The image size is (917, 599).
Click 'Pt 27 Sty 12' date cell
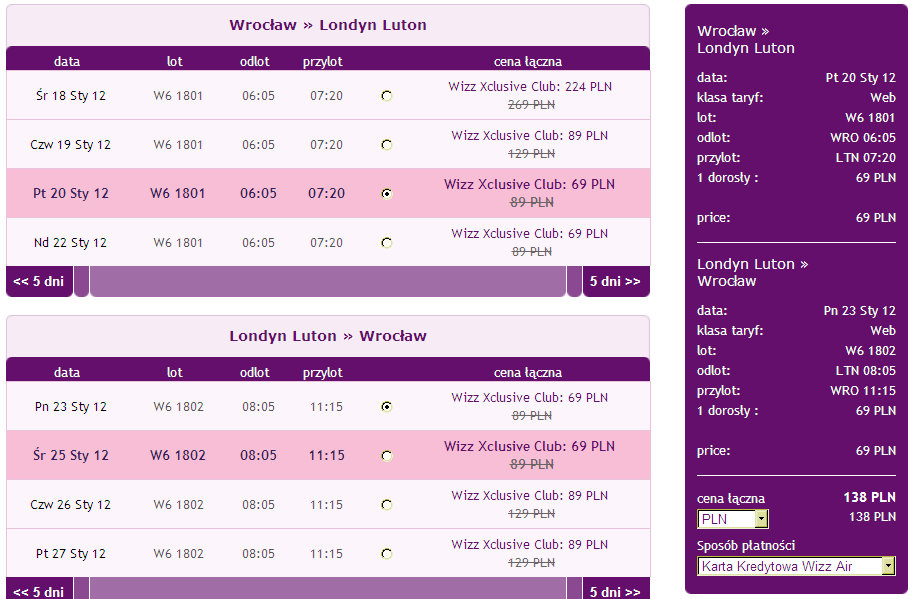click(71, 553)
